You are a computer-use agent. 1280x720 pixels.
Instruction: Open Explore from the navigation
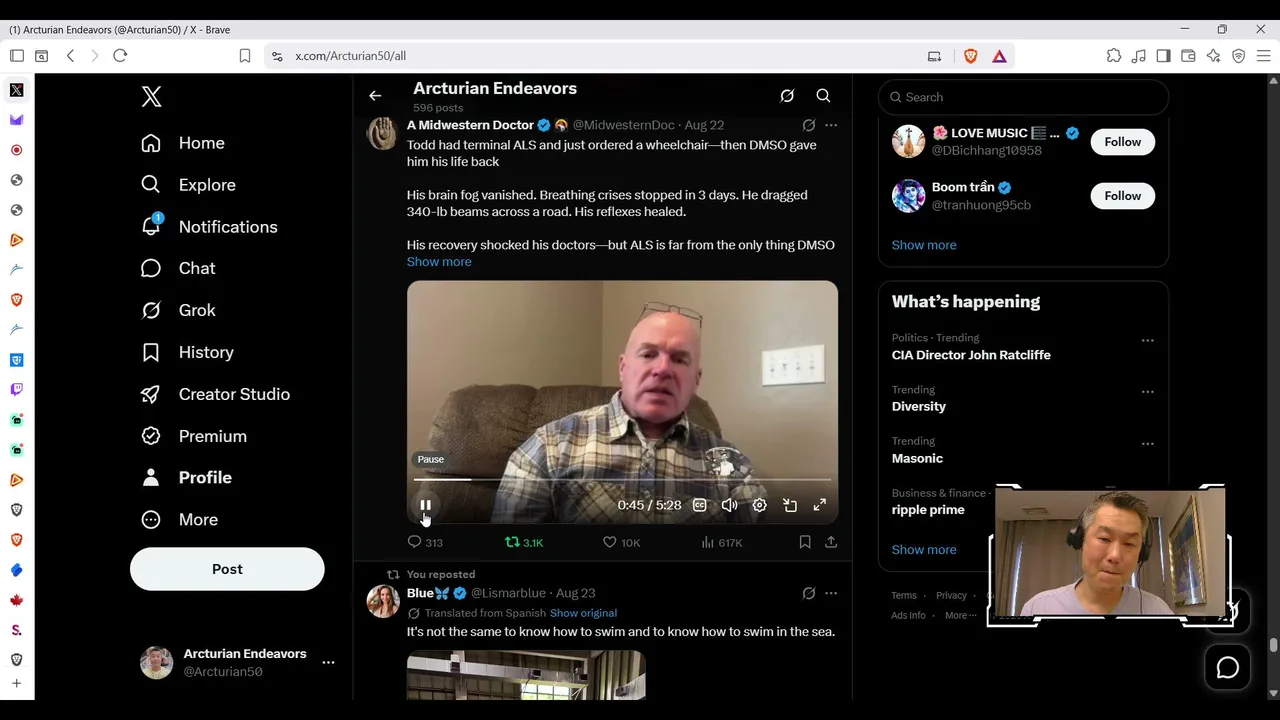pyautogui.click(x=189, y=185)
